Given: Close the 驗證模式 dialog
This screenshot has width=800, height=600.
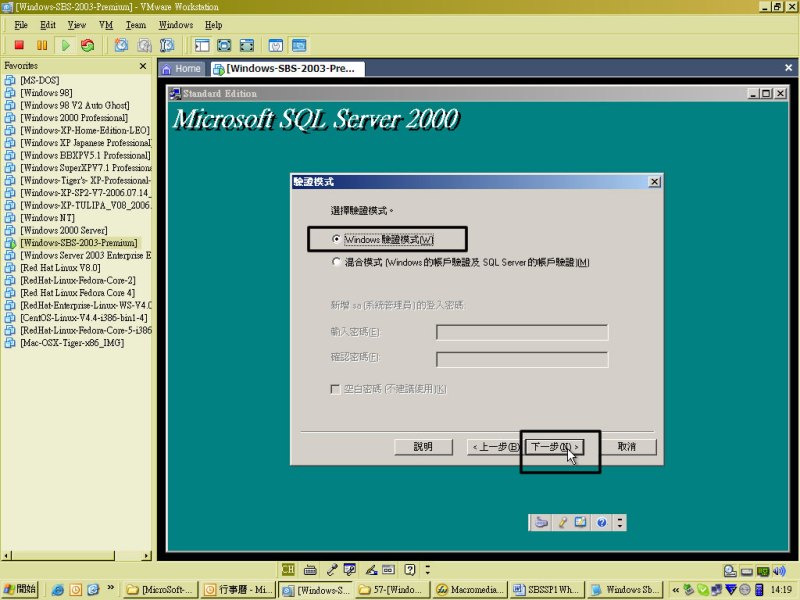Looking at the screenshot, I should [654, 182].
